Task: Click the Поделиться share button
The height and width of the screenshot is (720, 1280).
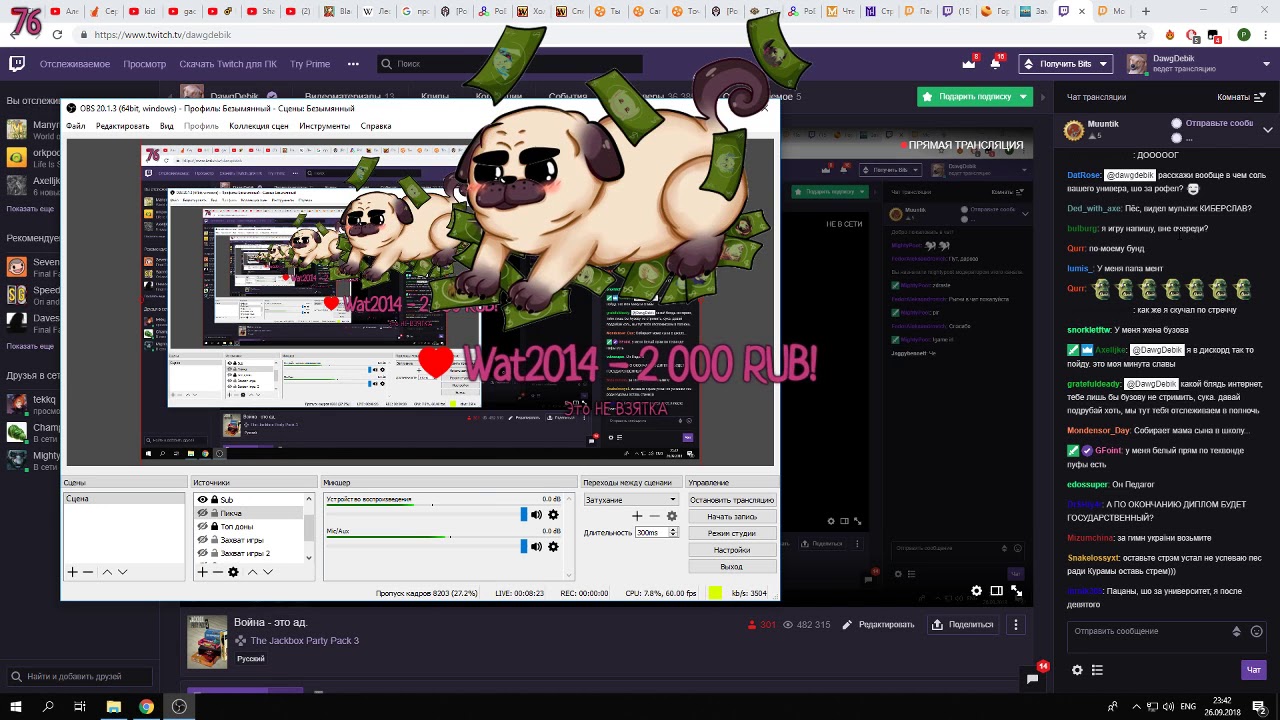Action: 962,625
